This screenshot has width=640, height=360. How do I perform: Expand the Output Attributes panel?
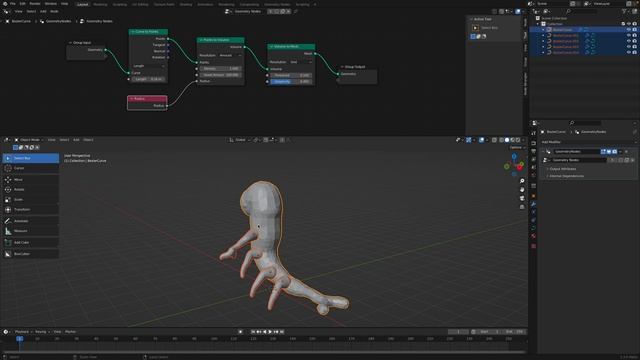click(562, 169)
